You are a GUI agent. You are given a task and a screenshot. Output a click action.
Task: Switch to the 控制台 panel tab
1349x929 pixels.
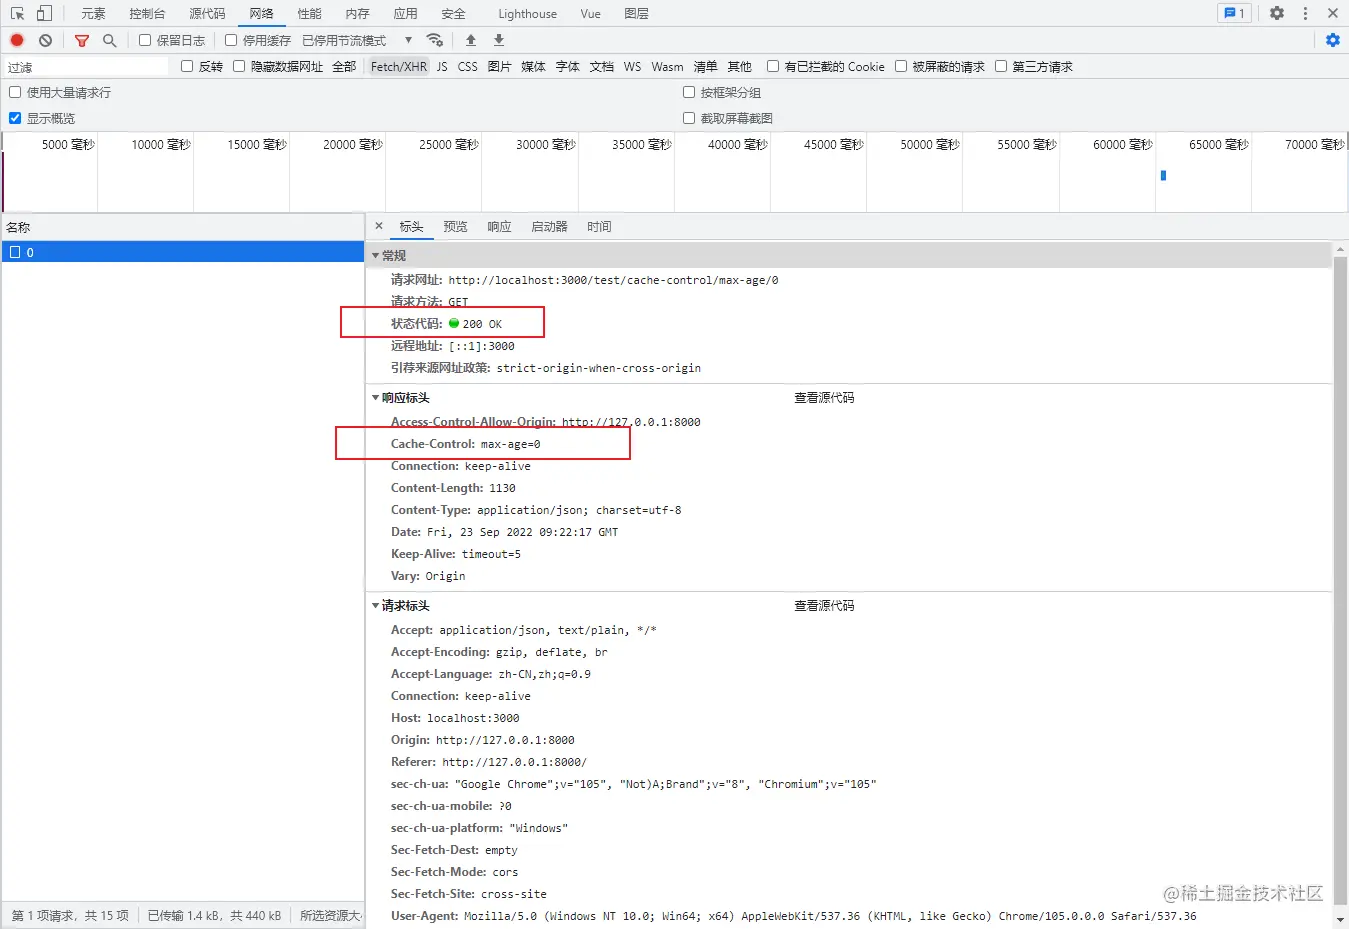[x=147, y=13]
